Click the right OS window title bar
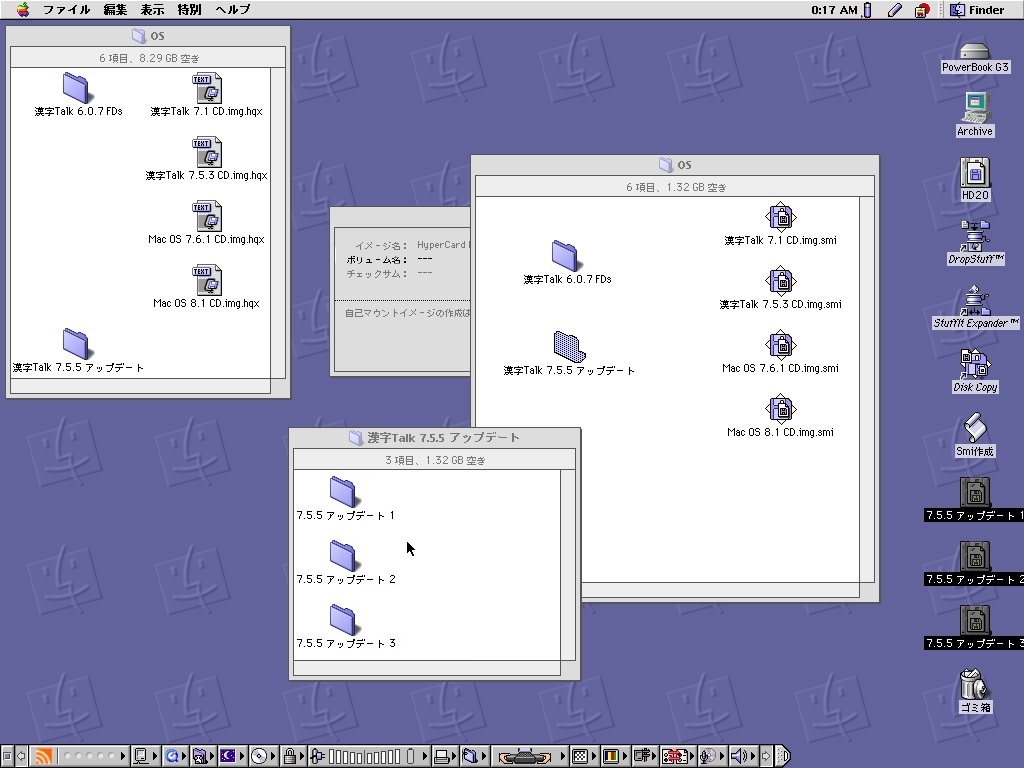 coord(675,165)
